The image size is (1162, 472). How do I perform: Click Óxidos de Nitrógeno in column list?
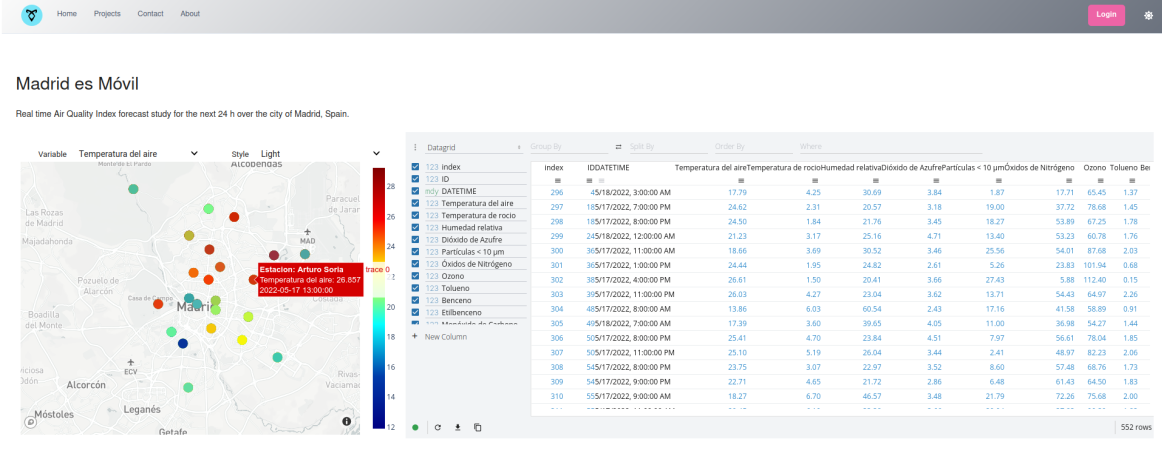(x=475, y=264)
